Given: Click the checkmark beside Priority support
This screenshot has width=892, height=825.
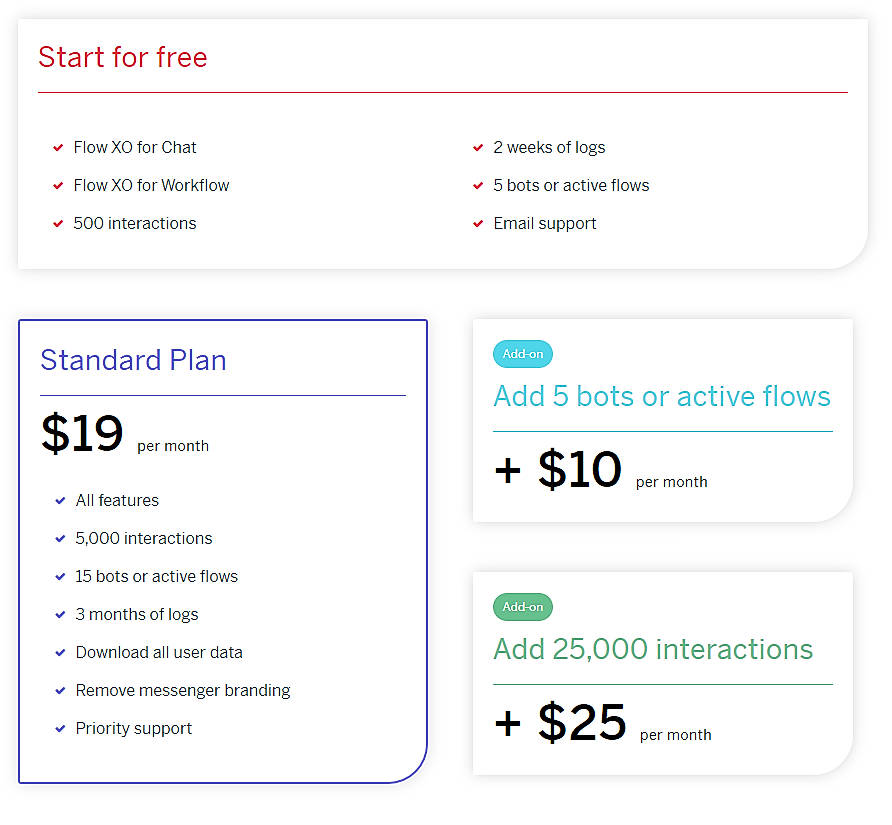Looking at the screenshot, I should point(61,729).
